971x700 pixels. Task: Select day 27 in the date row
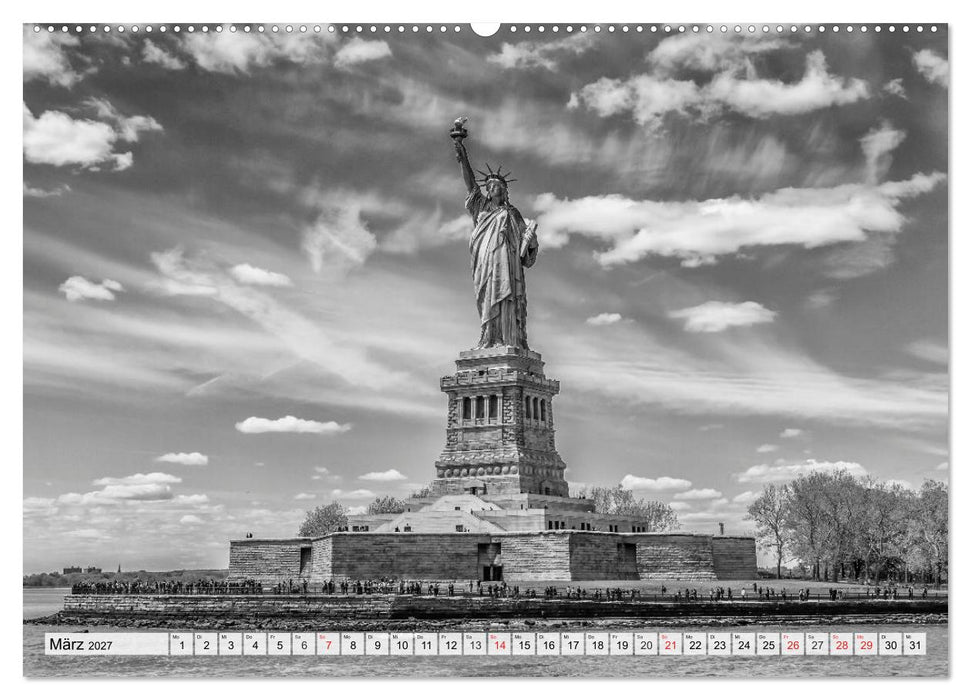pos(817,644)
